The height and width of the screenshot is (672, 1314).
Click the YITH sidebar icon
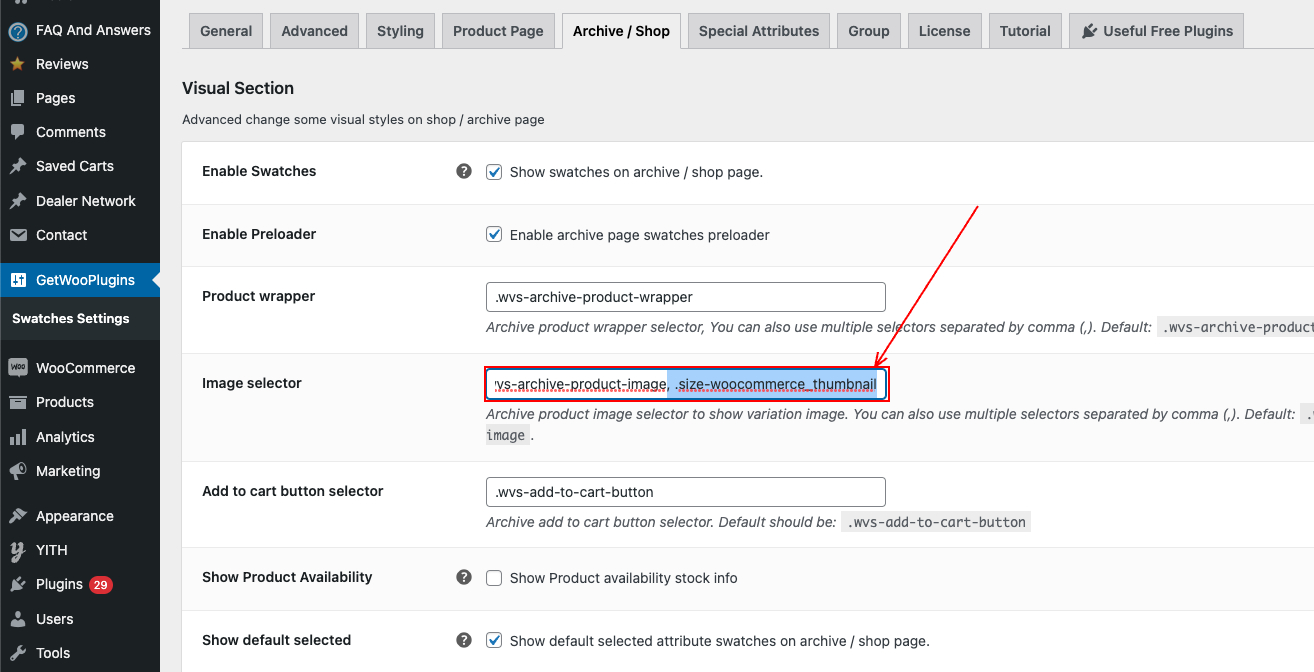[17, 550]
